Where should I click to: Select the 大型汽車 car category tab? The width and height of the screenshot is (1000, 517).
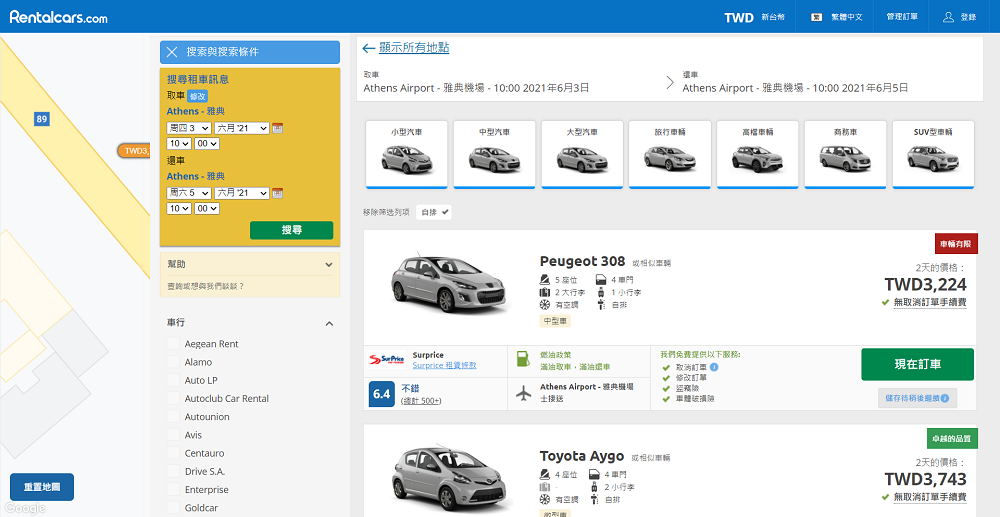582,155
